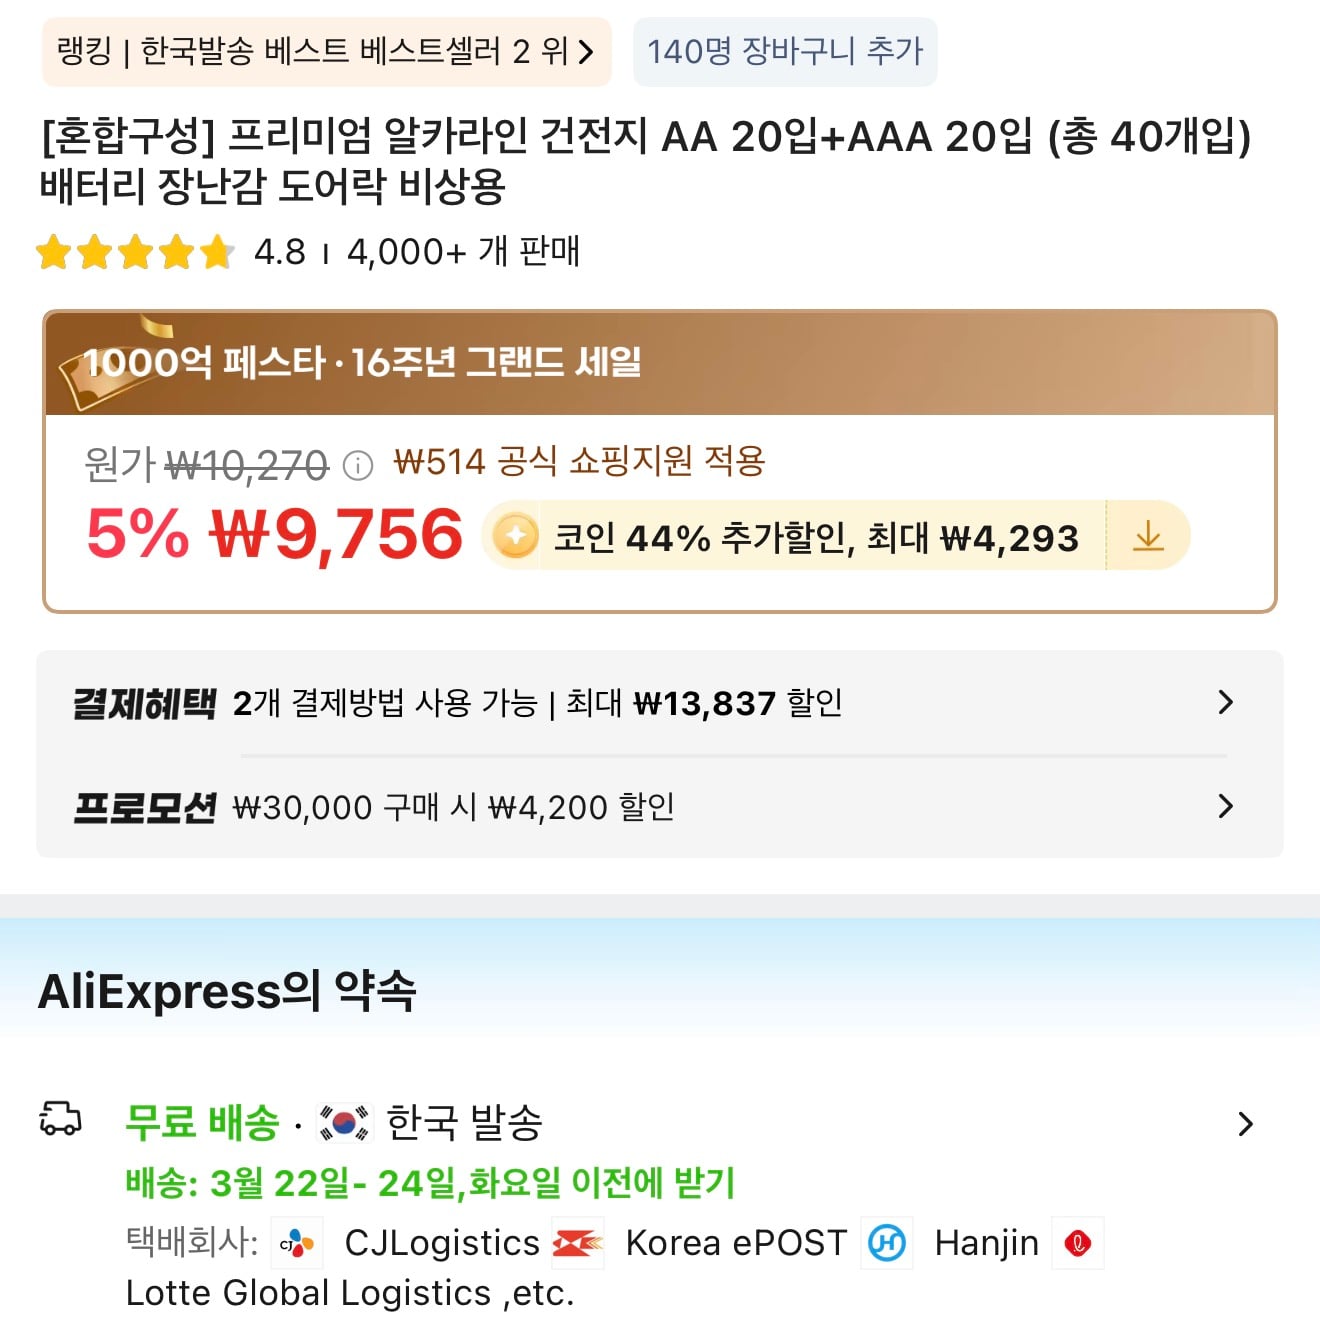The width and height of the screenshot is (1320, 1341).
Task: Click the delivery truck icon in shipping section
Action: [63, 1122]
